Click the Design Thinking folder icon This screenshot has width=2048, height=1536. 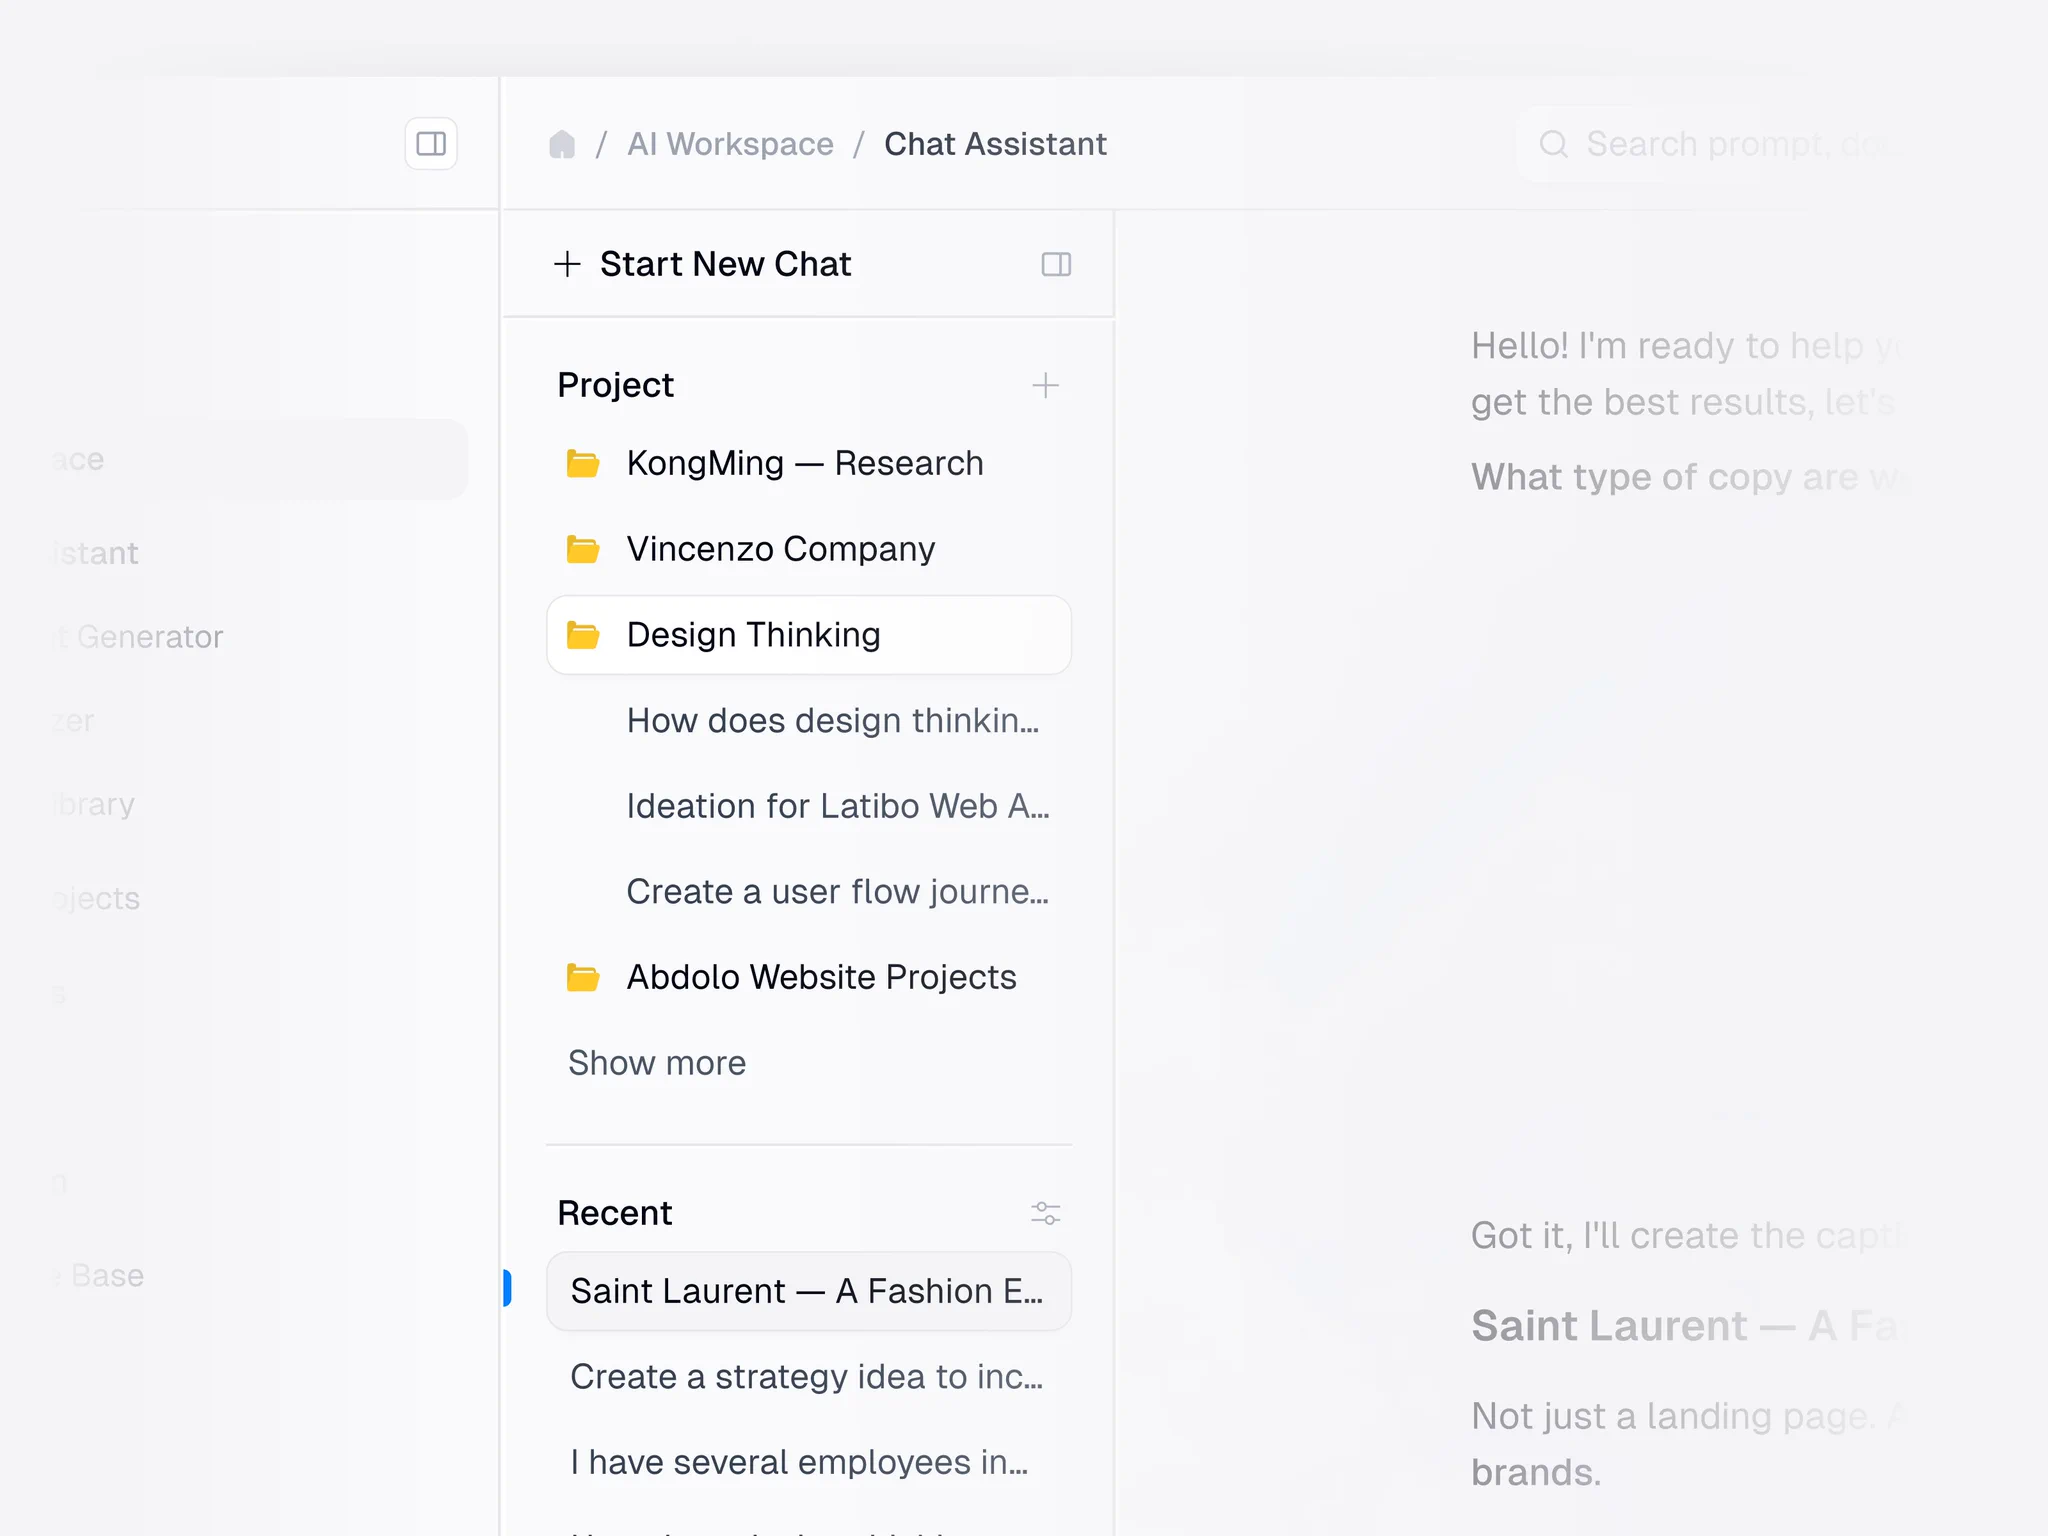[583, 635]
